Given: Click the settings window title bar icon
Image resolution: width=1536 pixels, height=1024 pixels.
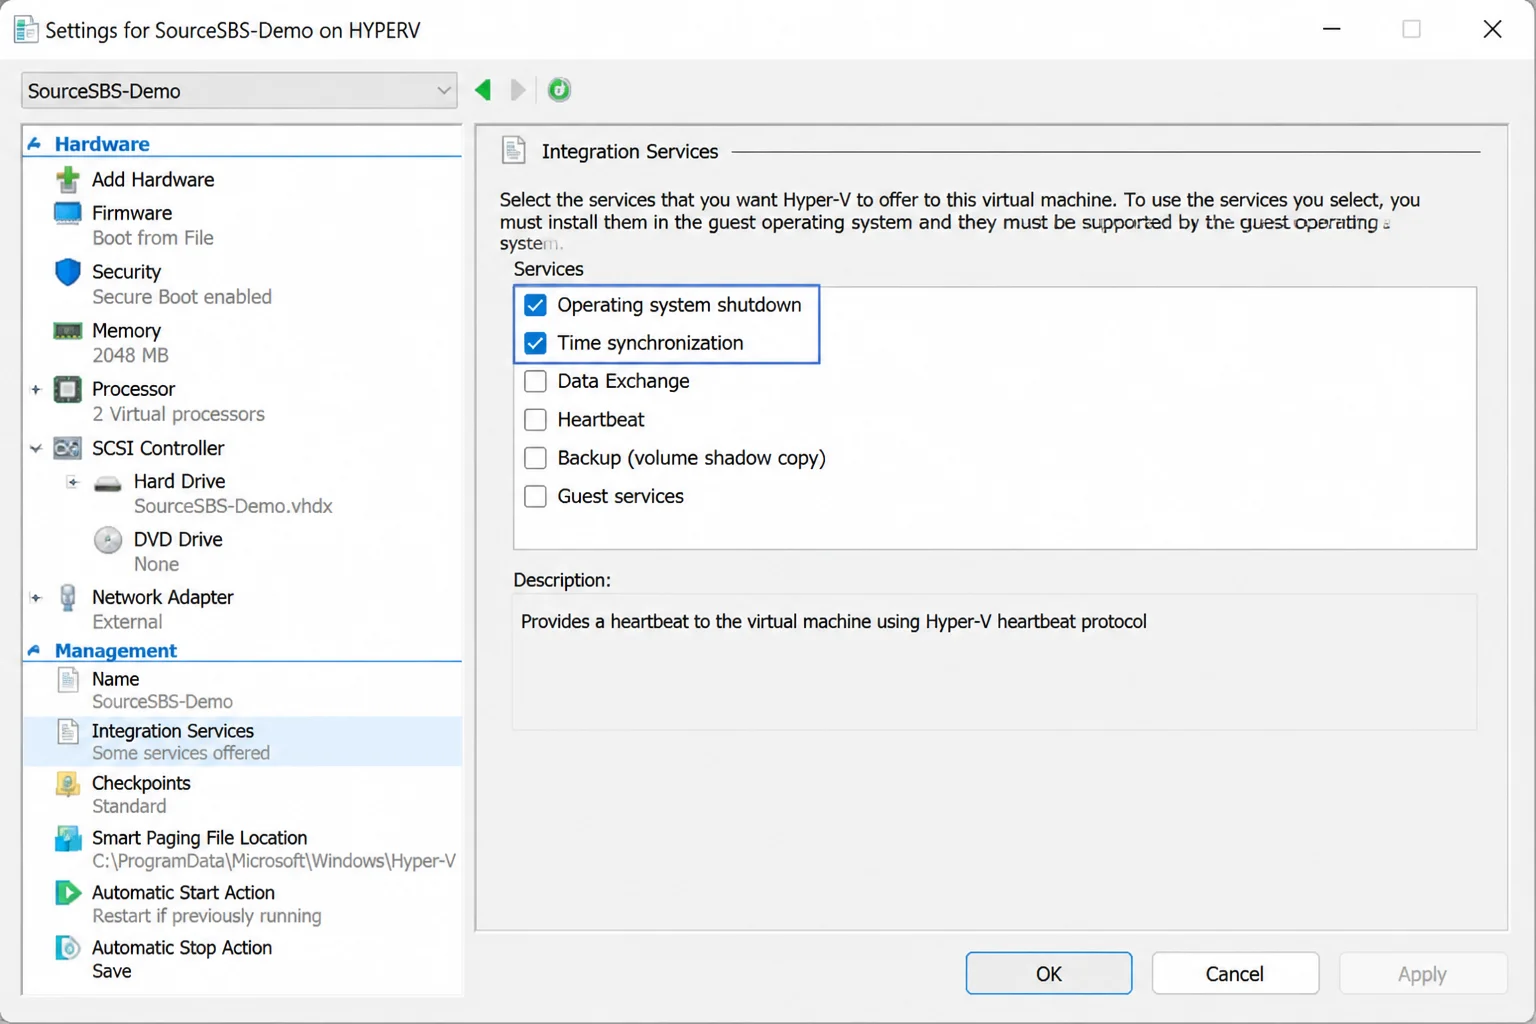Looking at the screenshot, I should pos(25,30).
